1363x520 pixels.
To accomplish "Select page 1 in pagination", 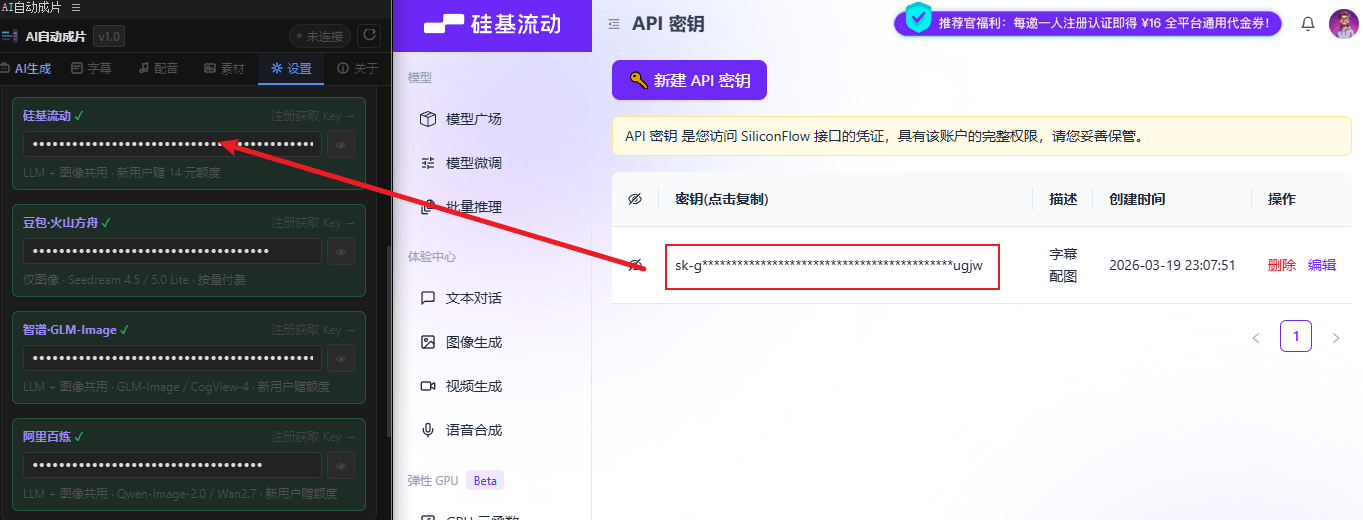I will tap(1296, 336).
